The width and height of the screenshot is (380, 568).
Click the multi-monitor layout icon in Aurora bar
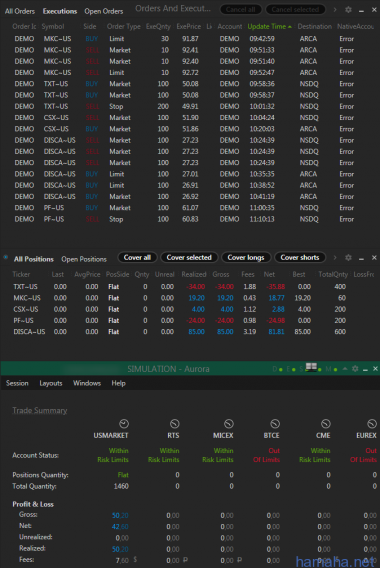(x=311, y=367)
